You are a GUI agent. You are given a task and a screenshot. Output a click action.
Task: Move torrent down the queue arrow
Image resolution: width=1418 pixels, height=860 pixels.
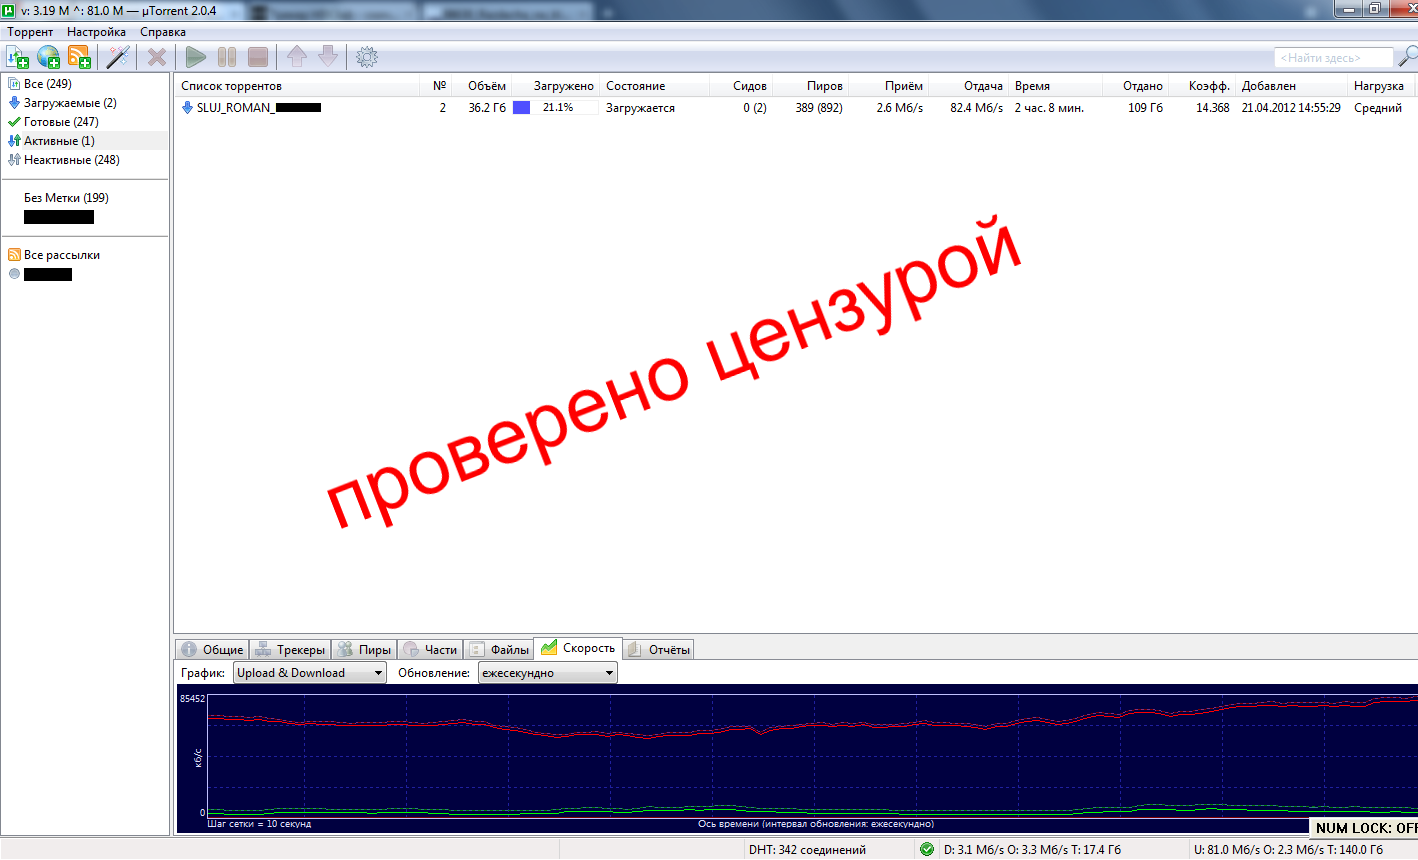pos(328,57)
